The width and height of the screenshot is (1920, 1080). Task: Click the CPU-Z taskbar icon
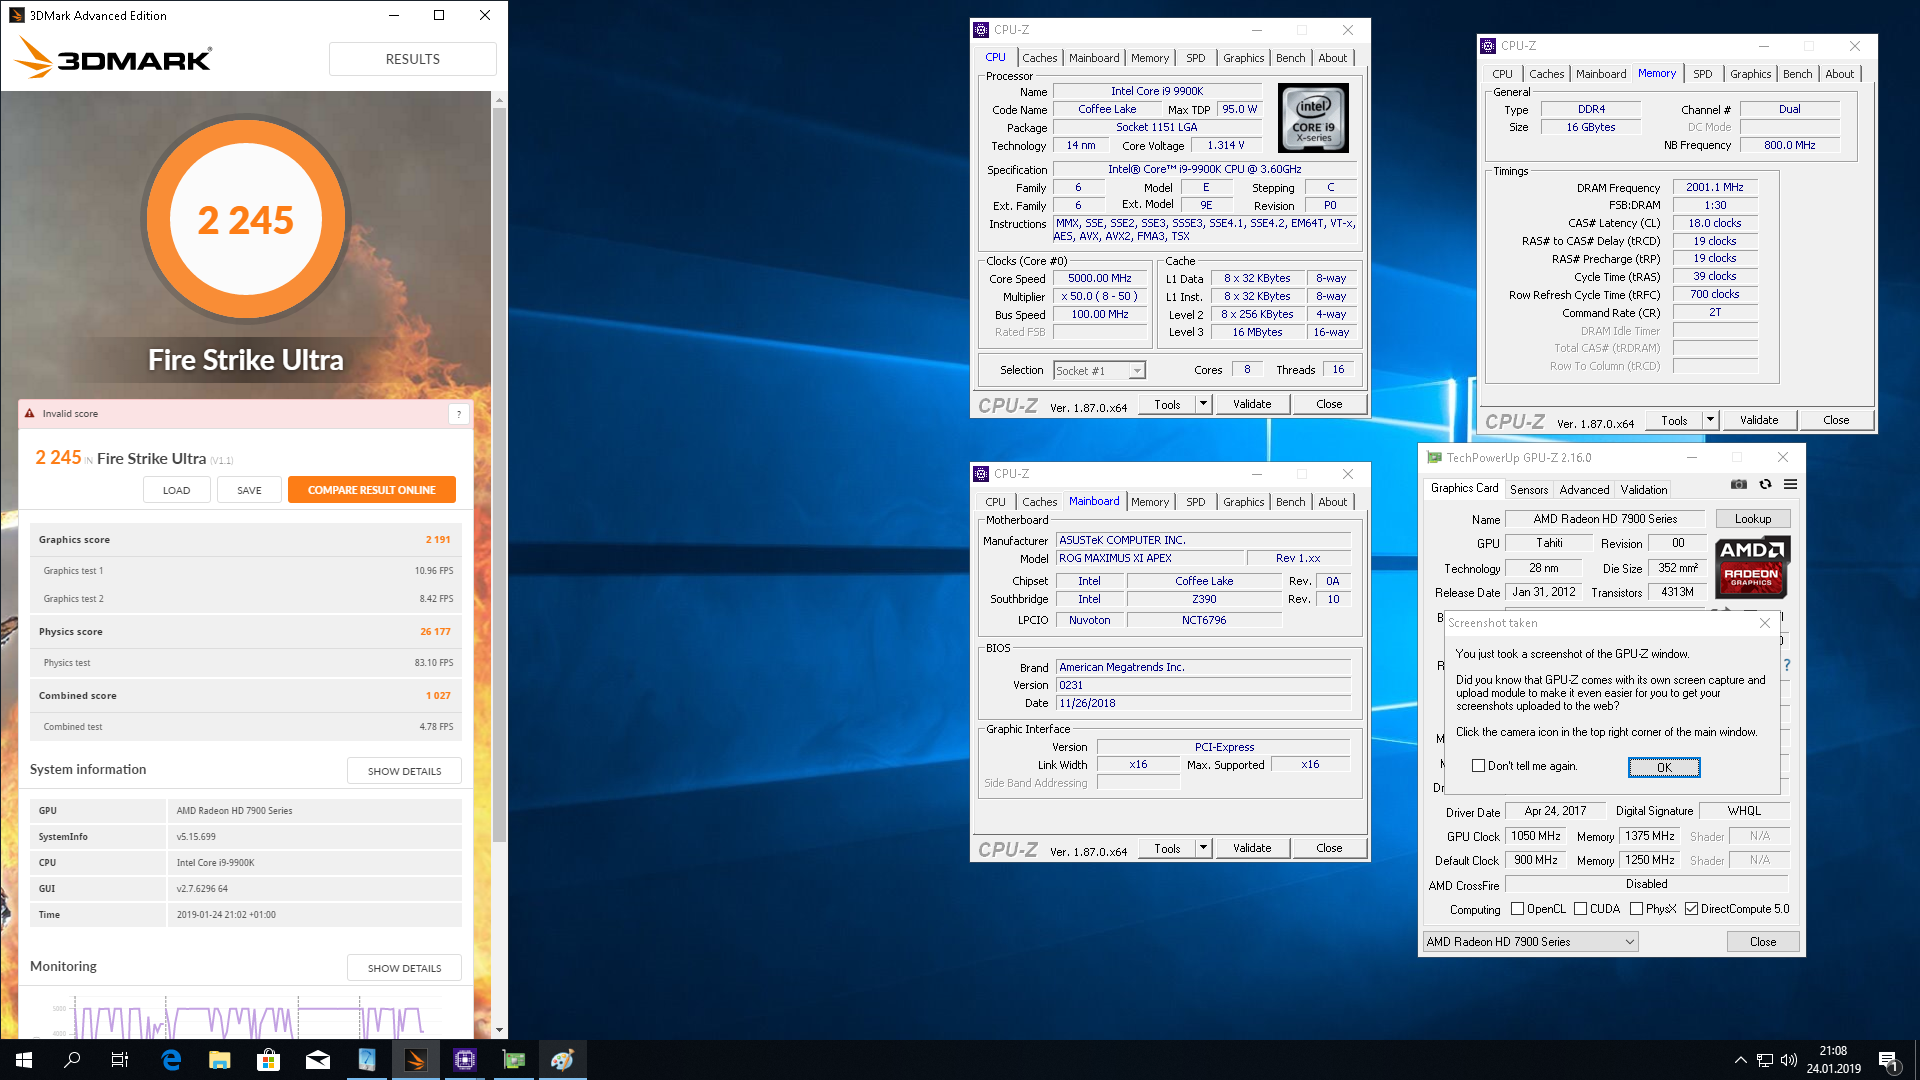pyautogui.click(x=465, y=1060)
